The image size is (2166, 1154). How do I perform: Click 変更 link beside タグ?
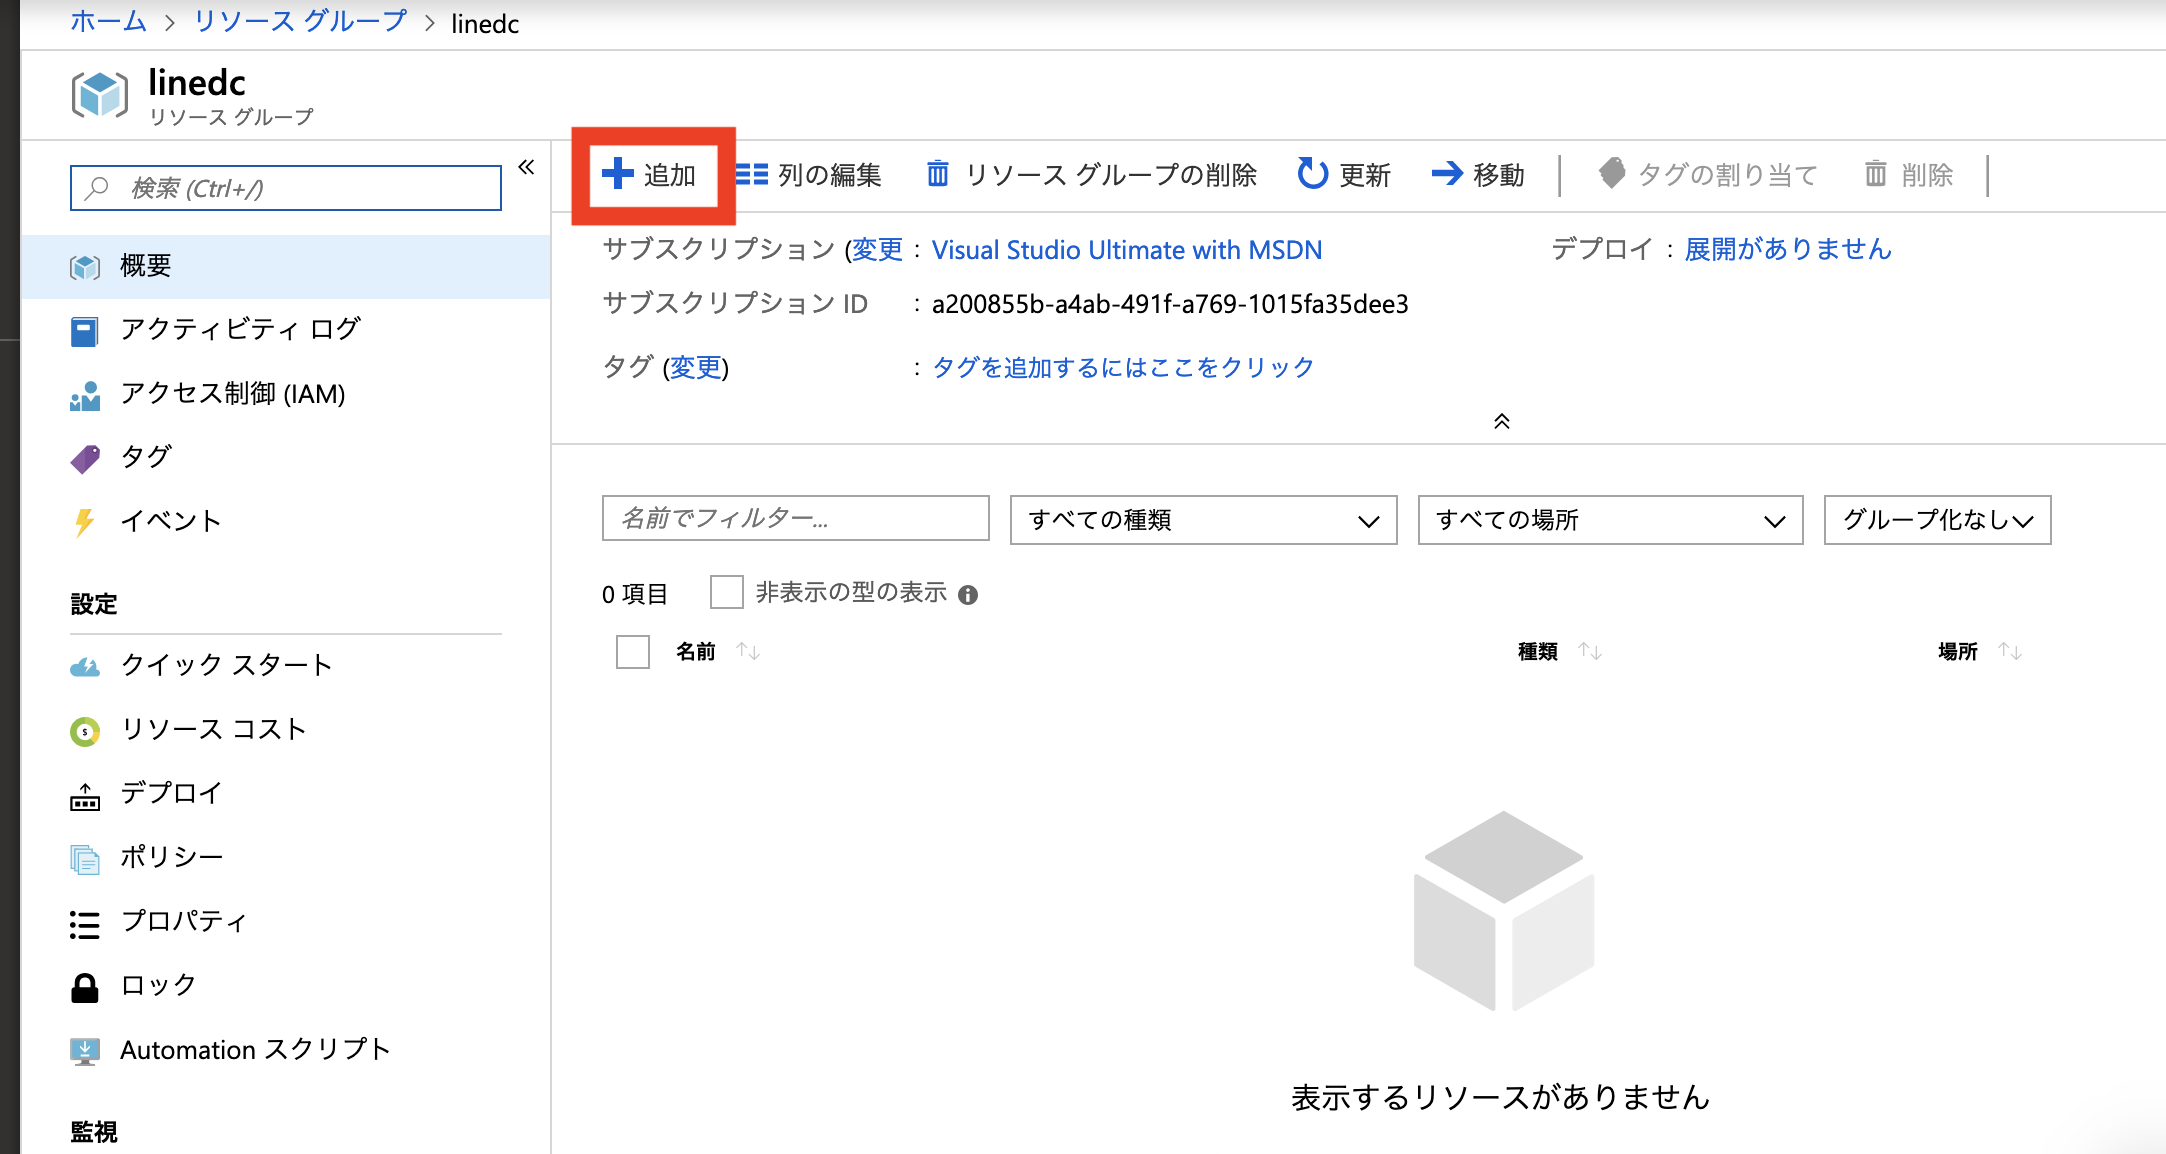[695, 367]
